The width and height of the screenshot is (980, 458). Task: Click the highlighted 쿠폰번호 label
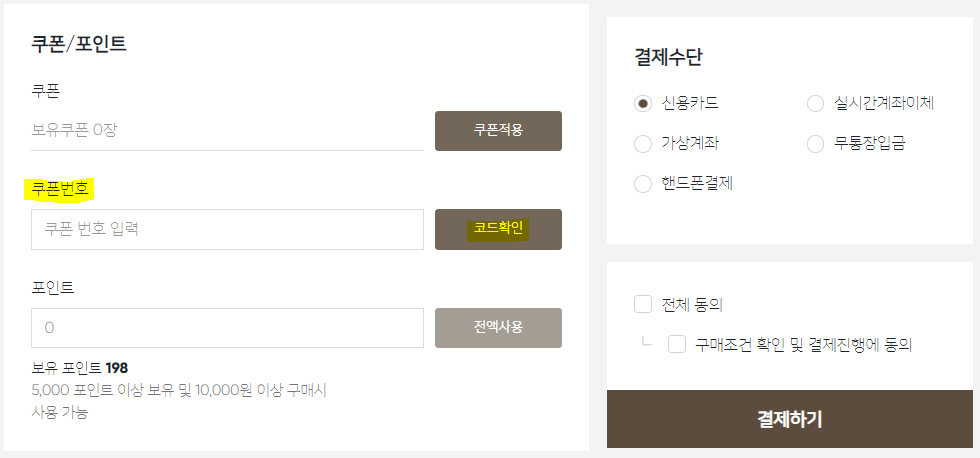(x=59, y=189)
